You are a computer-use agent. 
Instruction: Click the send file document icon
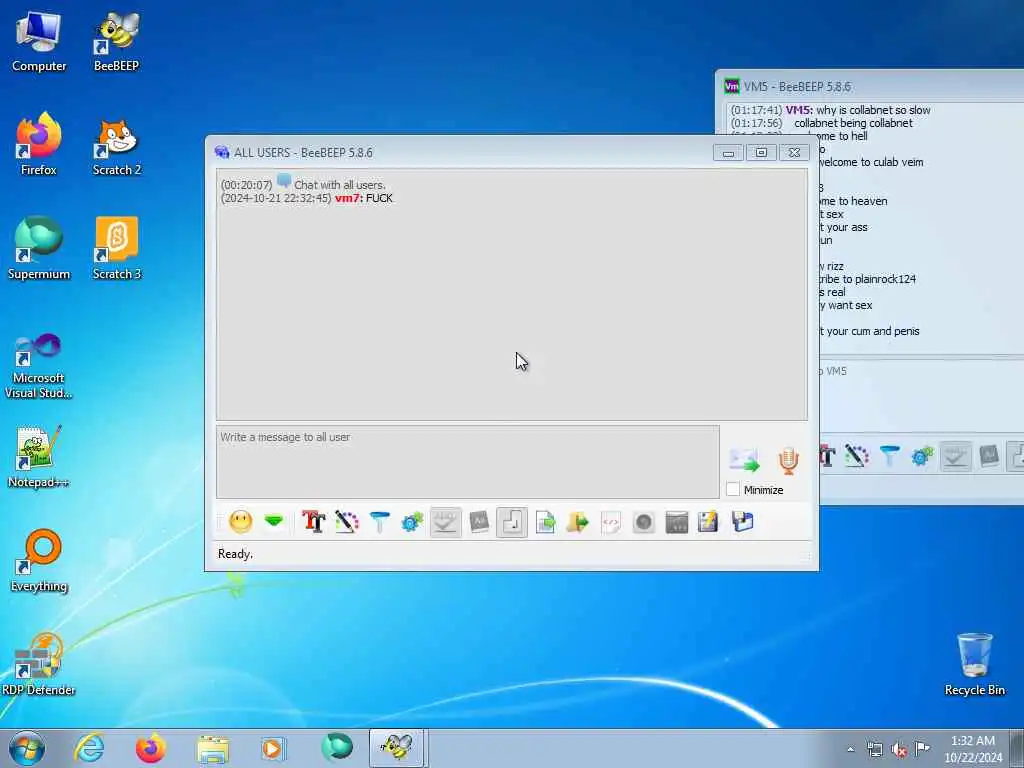[x=545, y=522]
